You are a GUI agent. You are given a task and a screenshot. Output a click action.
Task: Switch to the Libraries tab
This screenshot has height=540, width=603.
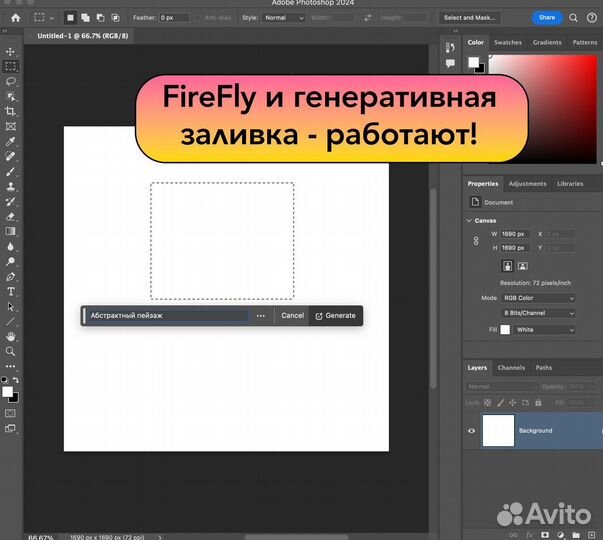[x=570, y=184]
